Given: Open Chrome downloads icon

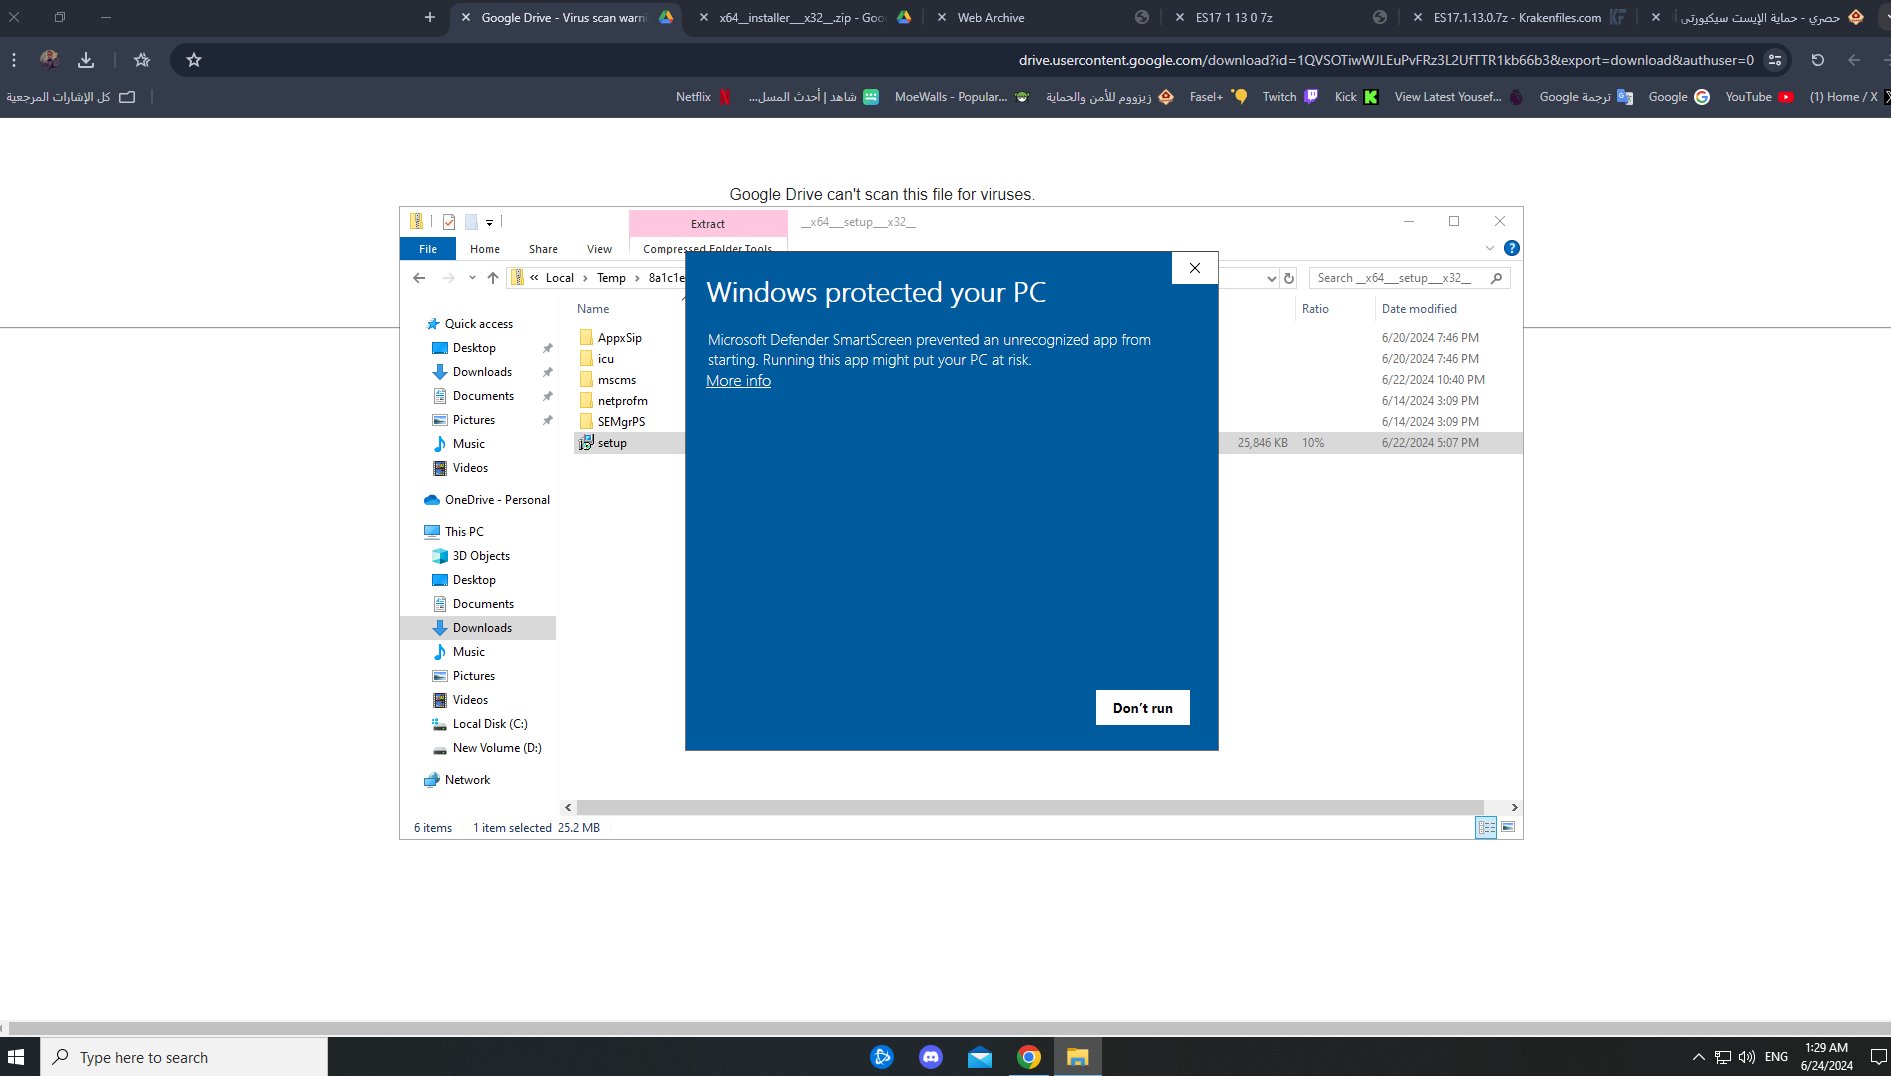Looking at the screenshot, I should click(86, 60).
